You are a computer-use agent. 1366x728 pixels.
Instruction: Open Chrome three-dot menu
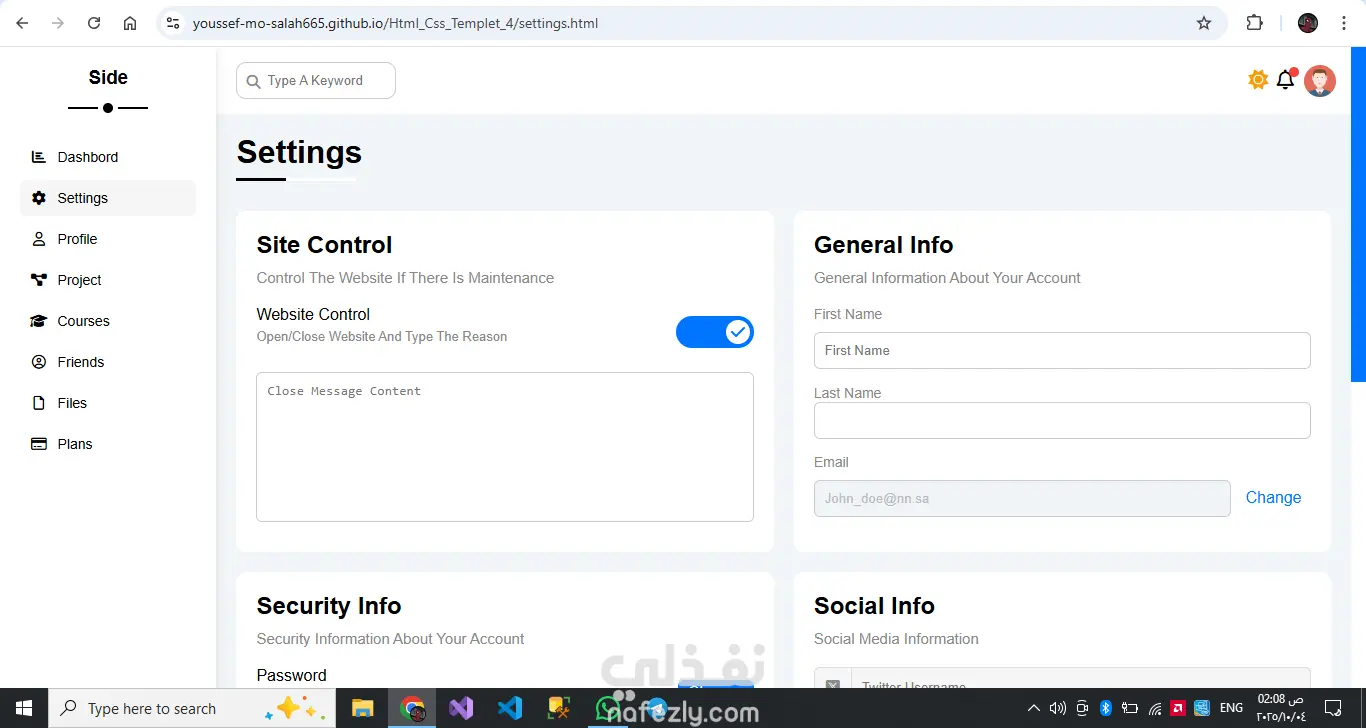tap(1343, 23)
